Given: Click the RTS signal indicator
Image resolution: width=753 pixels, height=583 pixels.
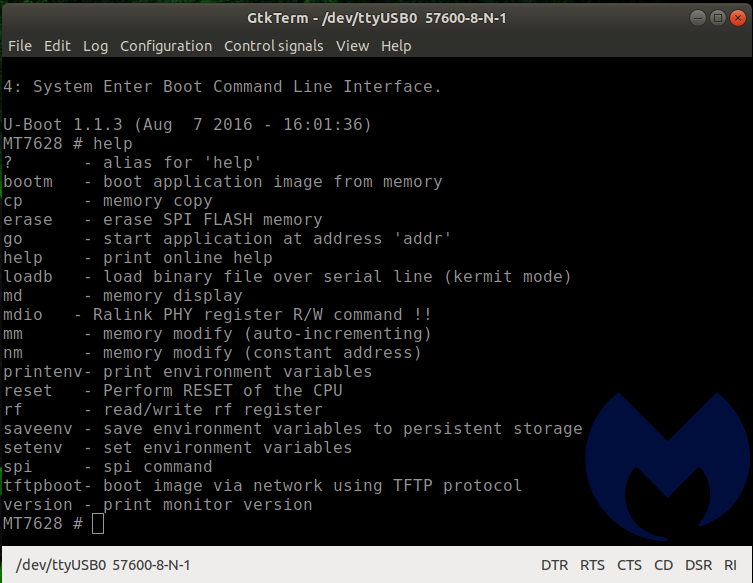Looking at the screenshot, I should click(x=592, y=565).
